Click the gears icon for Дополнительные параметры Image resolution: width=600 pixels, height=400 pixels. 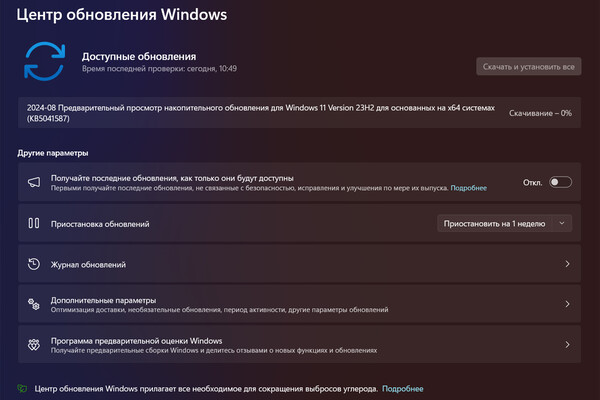pos(33,304)
